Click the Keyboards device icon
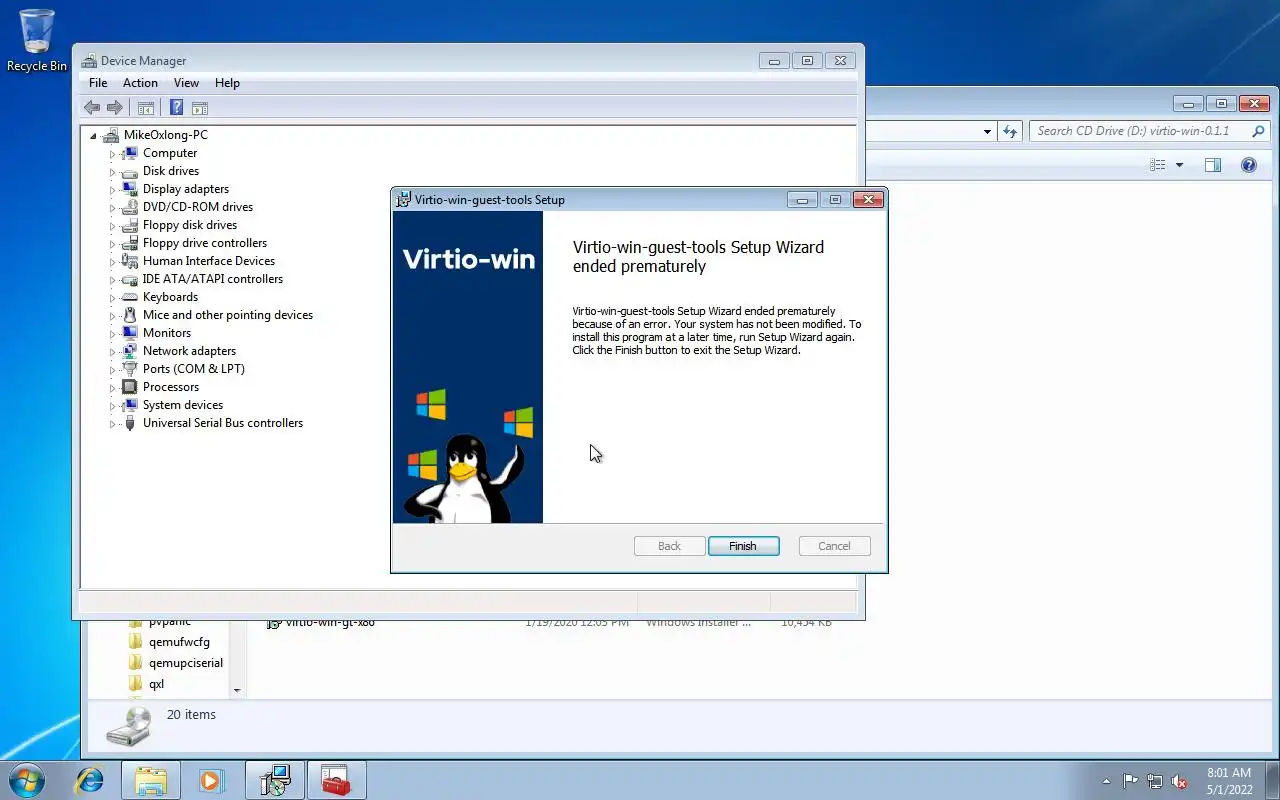The image size is (1280, 800). pyautogui.click(x=129, y=297)
